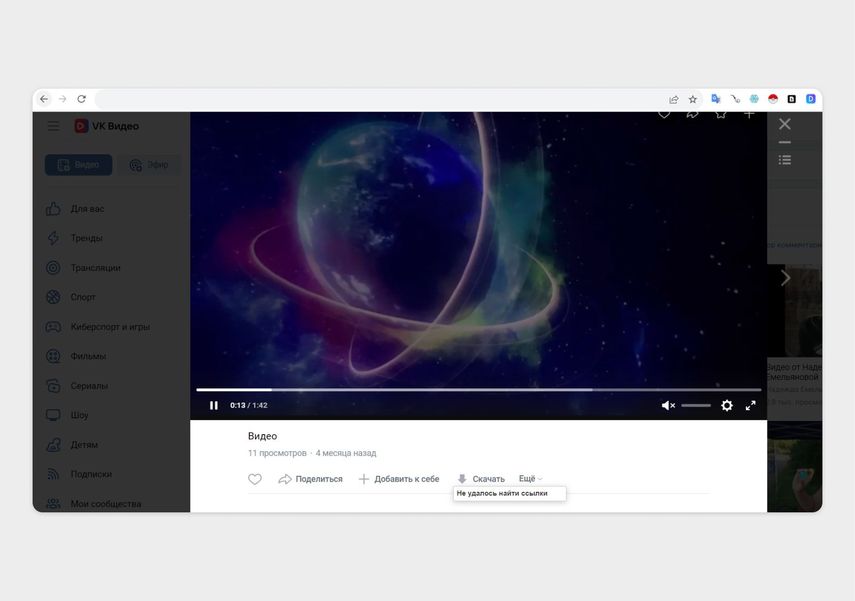Show the playlist with the list icon

point(785,160)
